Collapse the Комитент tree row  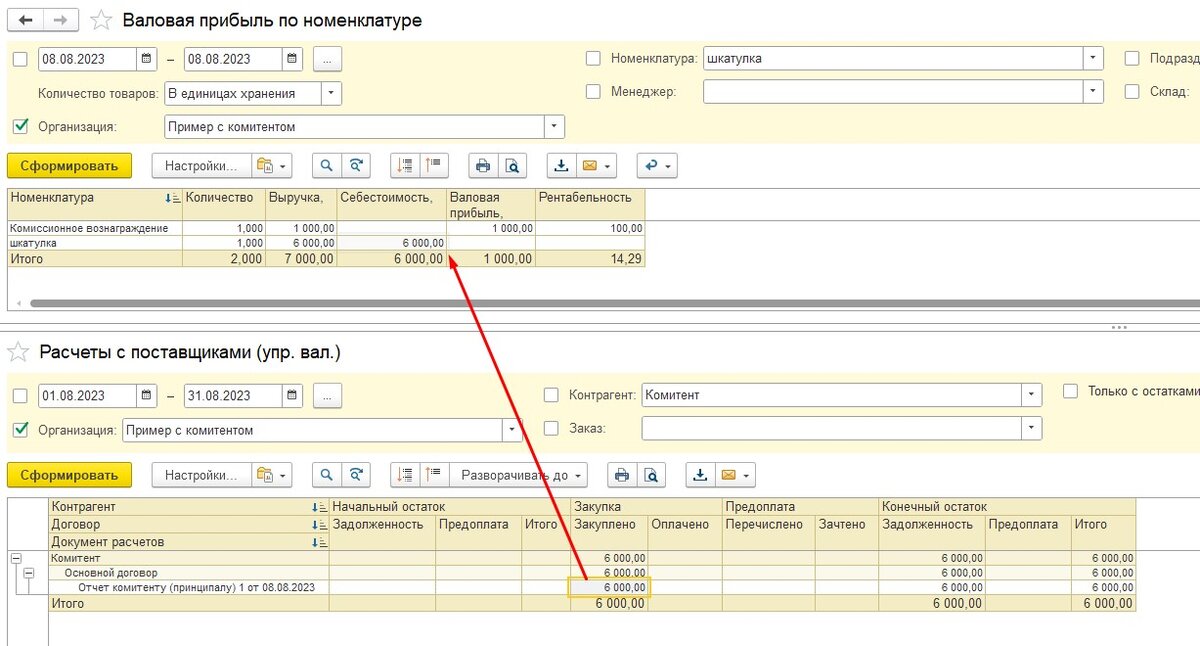click(17, 558)
